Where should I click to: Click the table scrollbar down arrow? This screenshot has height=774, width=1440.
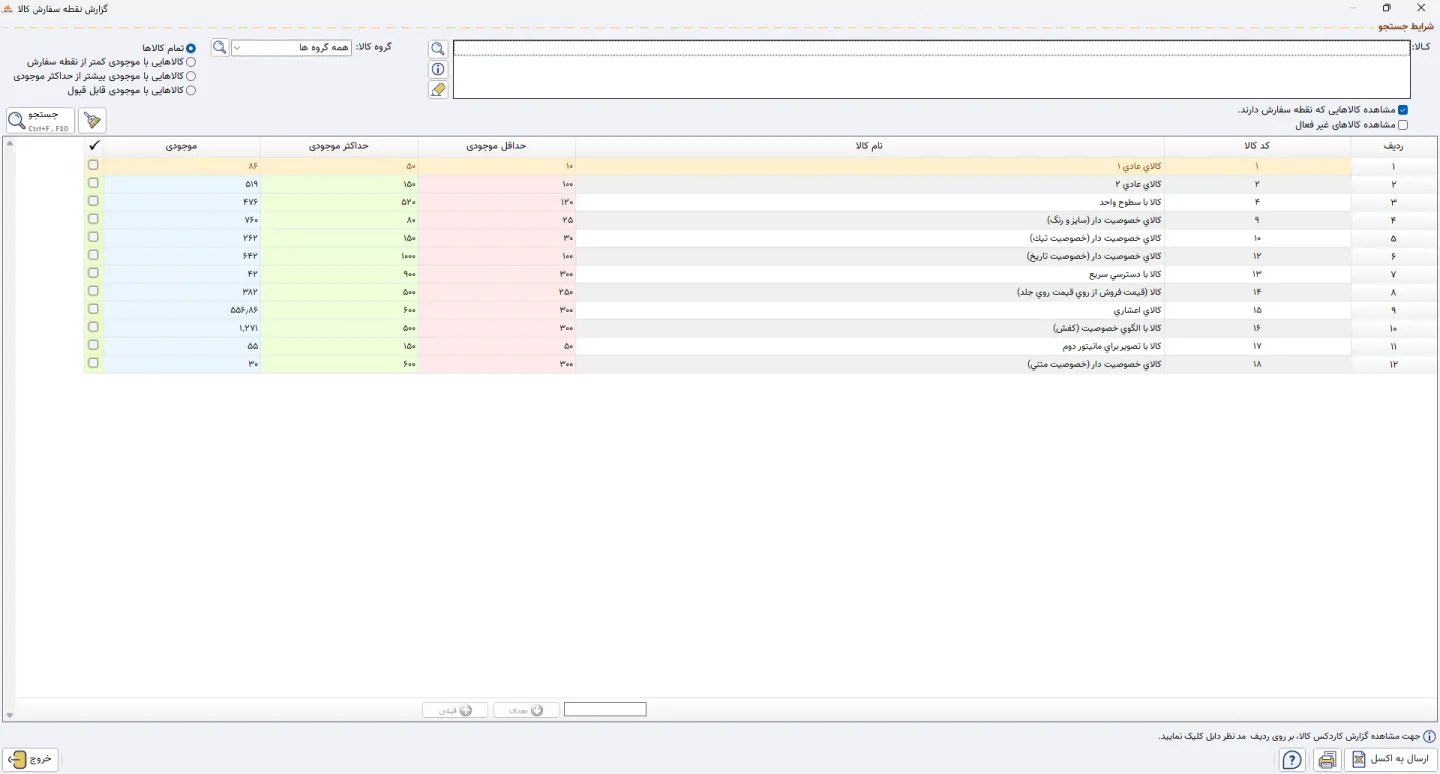pos(10,715)
